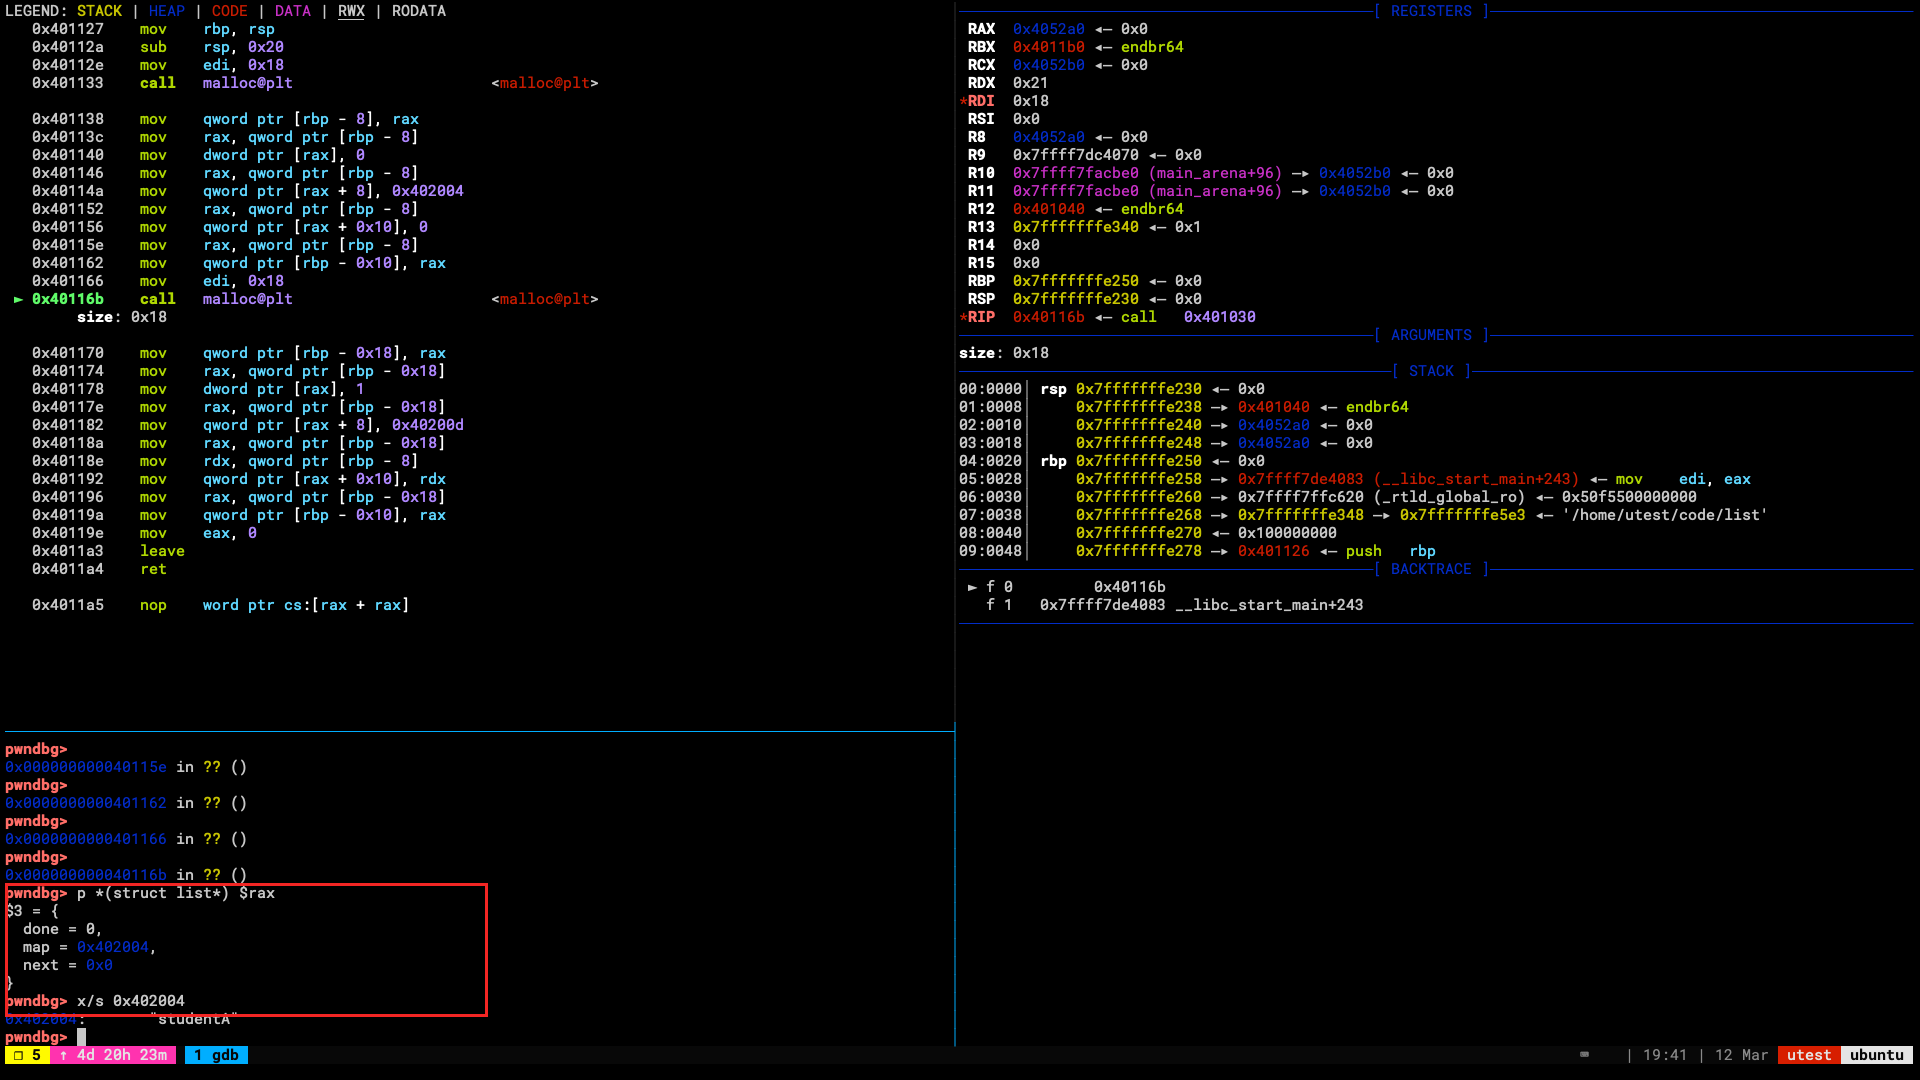
Task: Click the R9 value 0x7ffff7dc4070
Action: pyautogui.click(x=1076, y=155)
